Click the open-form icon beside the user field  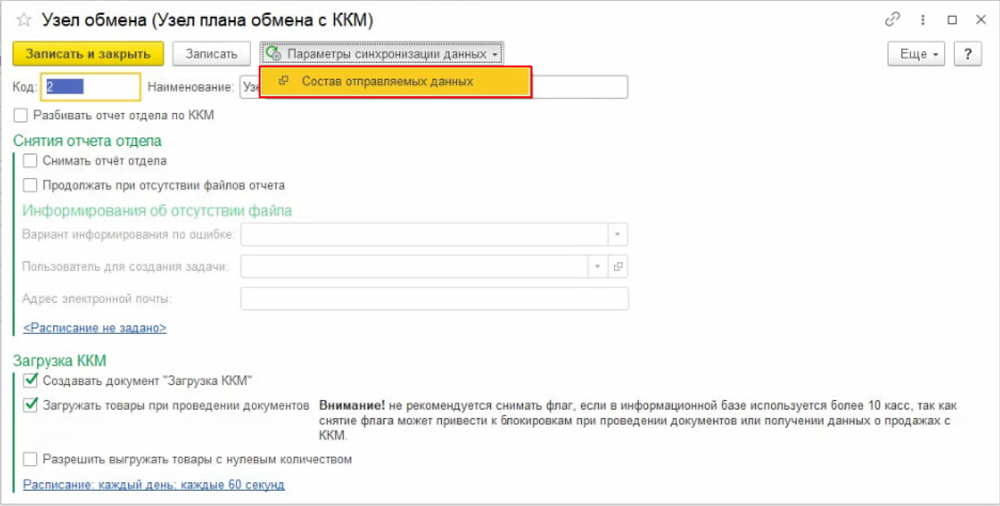click(618, 266)
